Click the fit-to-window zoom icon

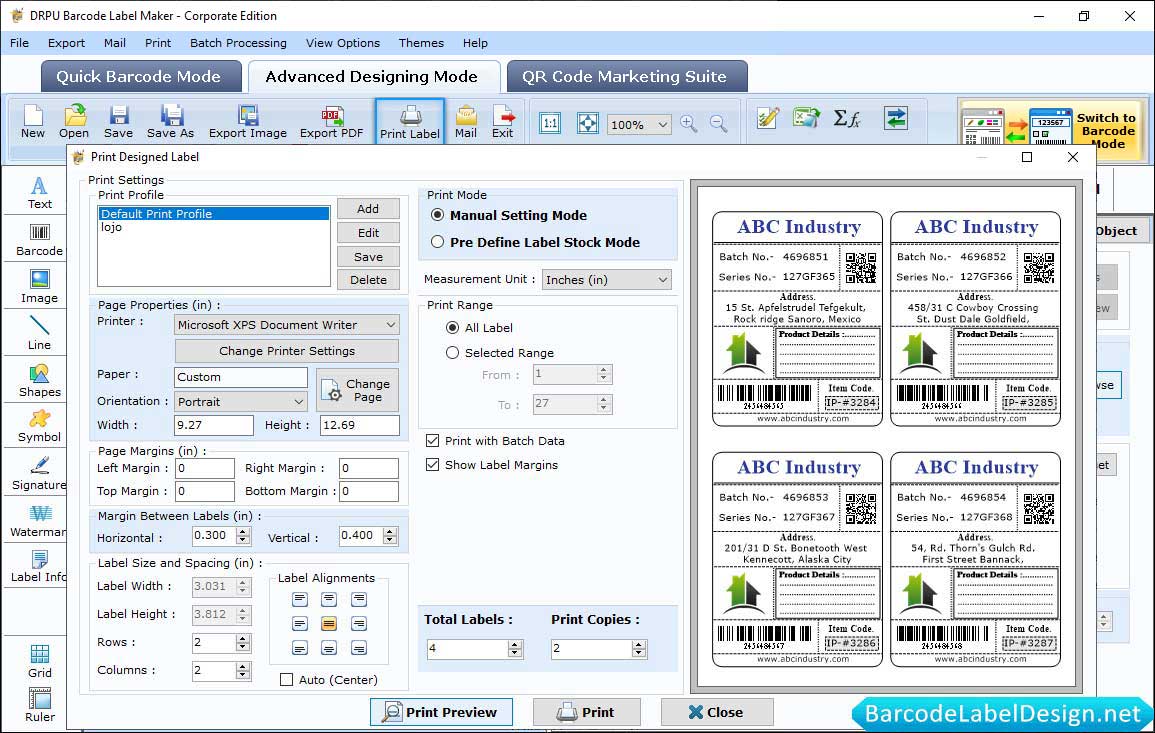coord(587,123)
